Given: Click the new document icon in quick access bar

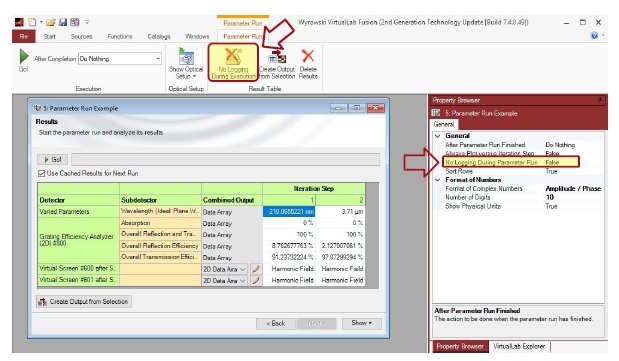Looking at the screenshot, I should tap(32, 22).
